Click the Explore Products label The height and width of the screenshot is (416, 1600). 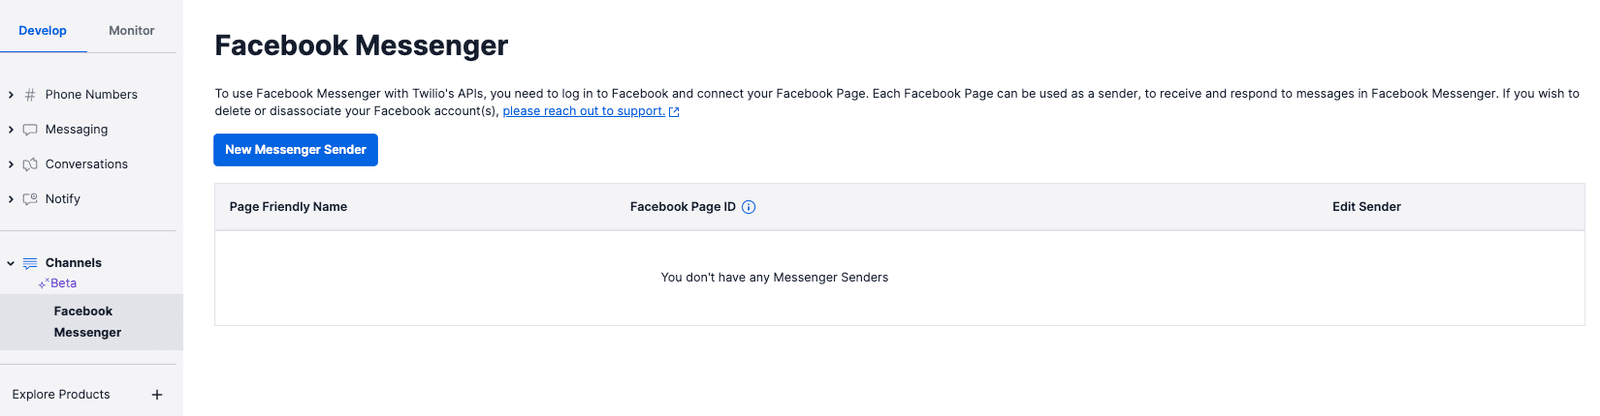(x=61, y=395)
